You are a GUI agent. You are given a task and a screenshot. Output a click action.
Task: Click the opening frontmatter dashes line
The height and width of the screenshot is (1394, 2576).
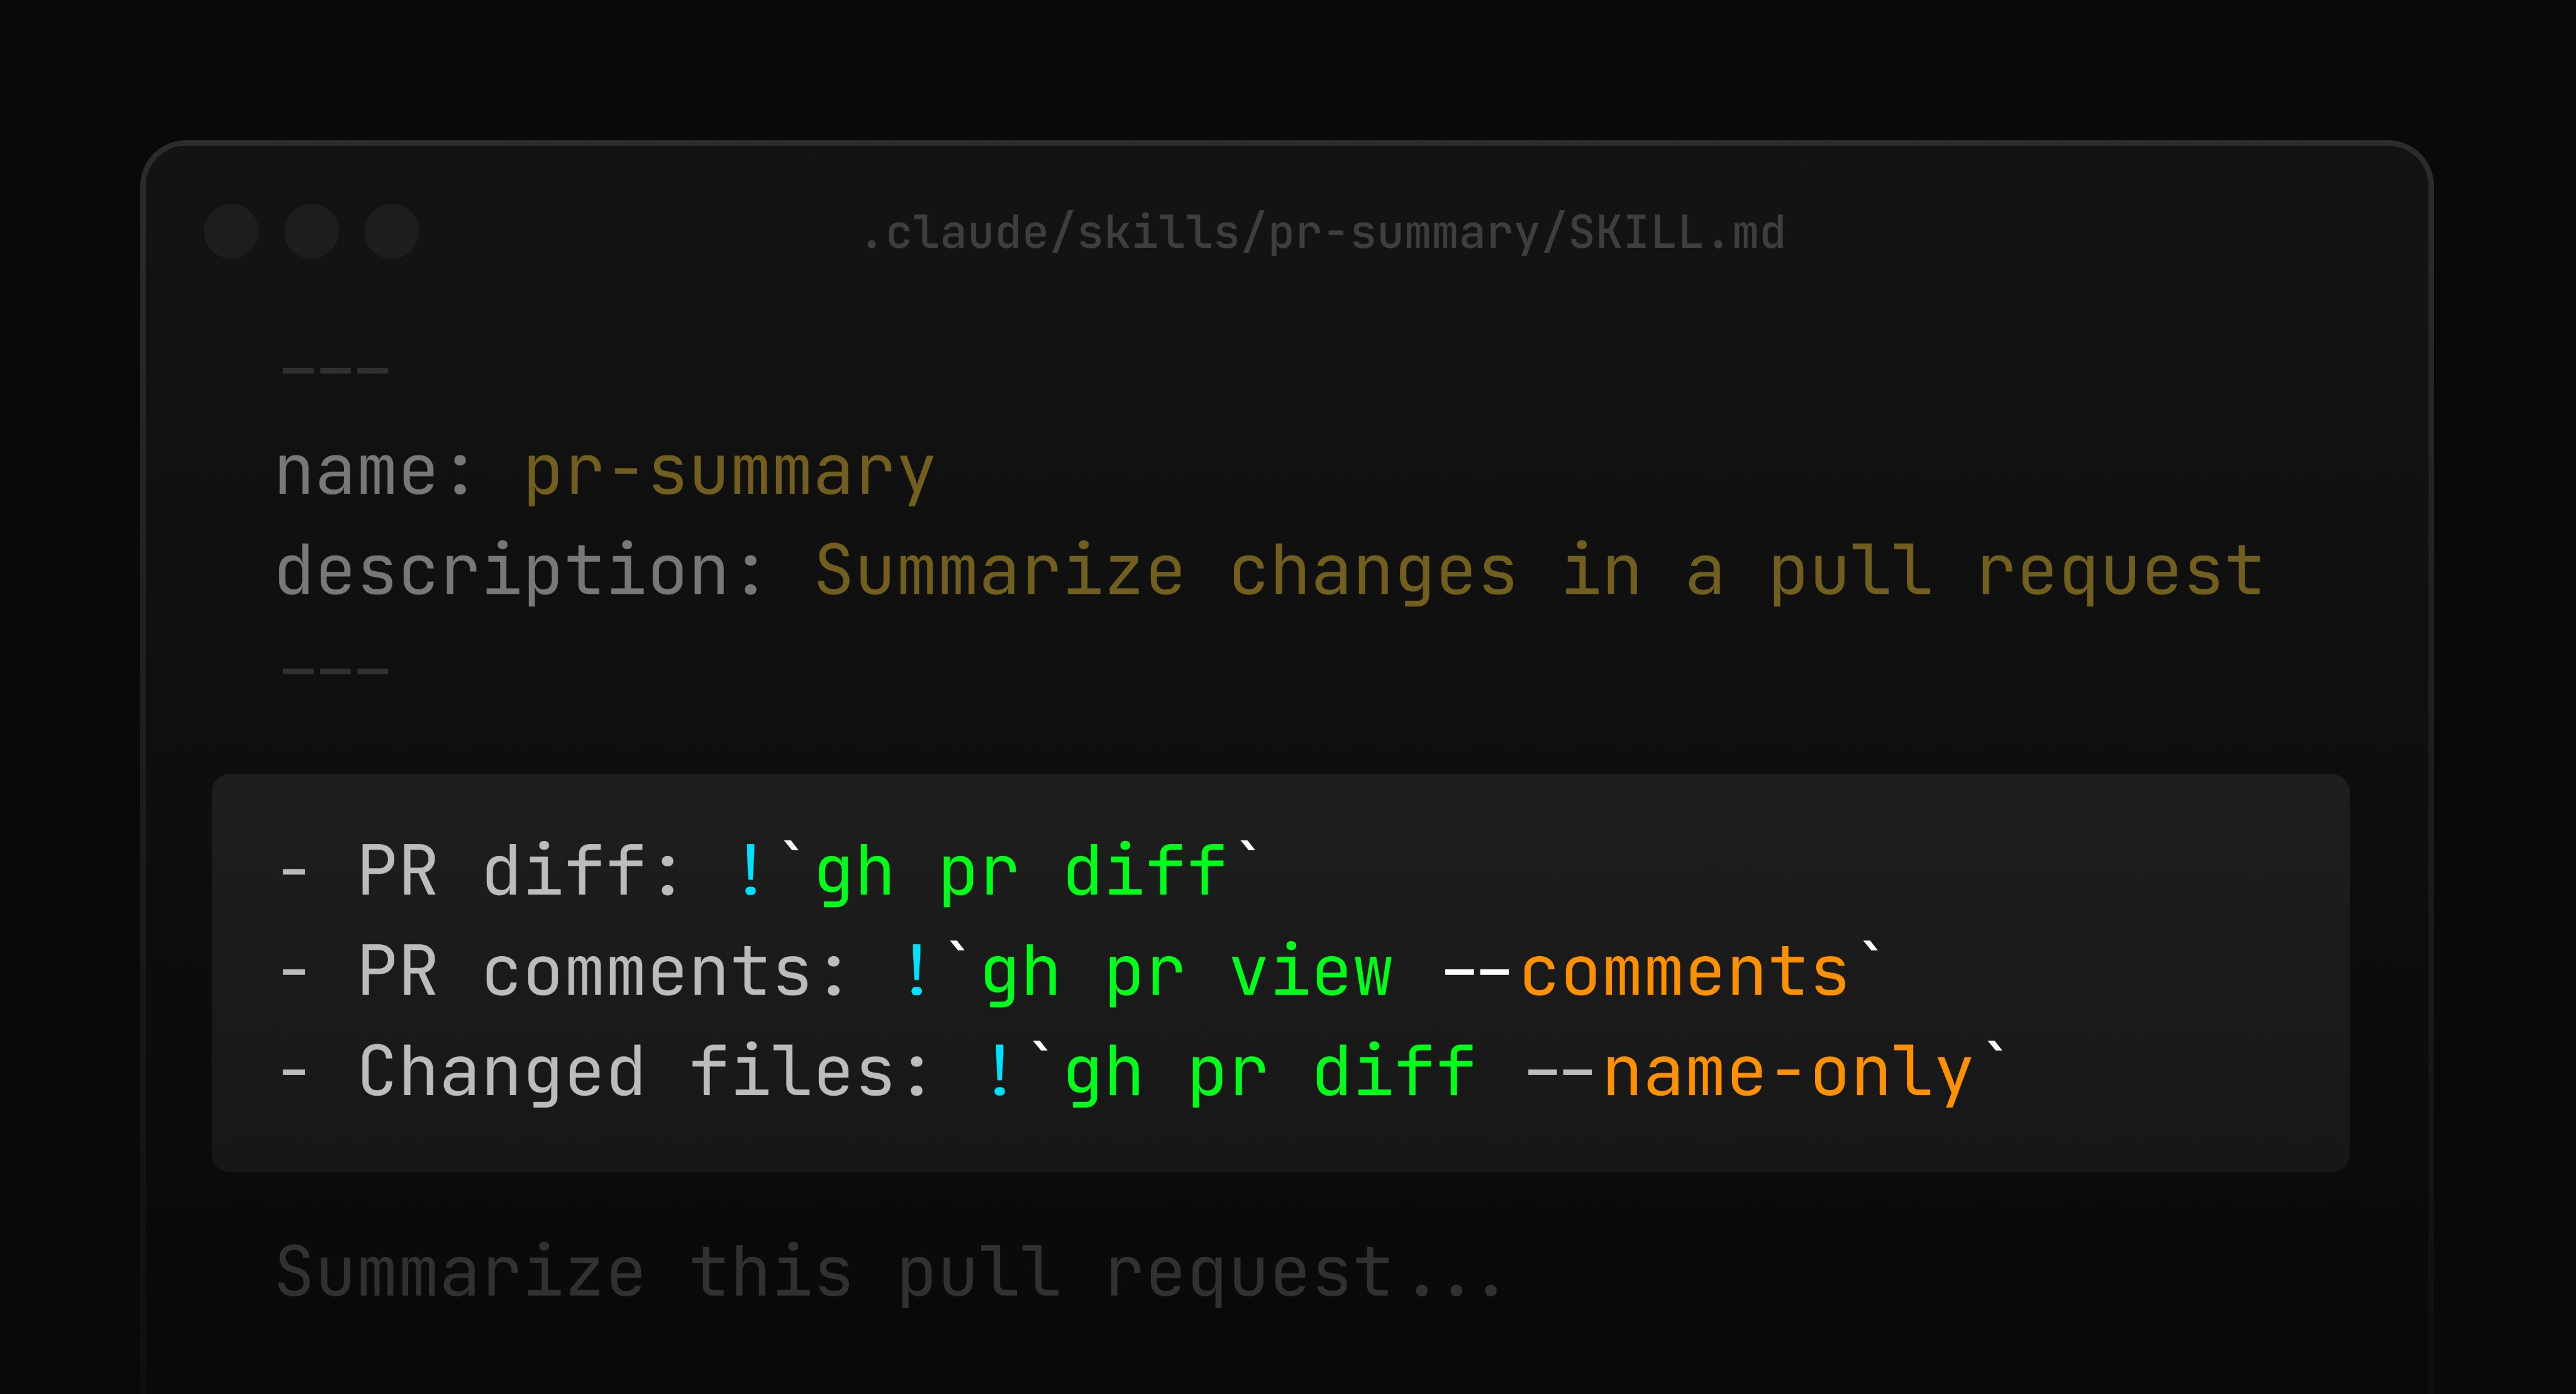tap(335, 371)
